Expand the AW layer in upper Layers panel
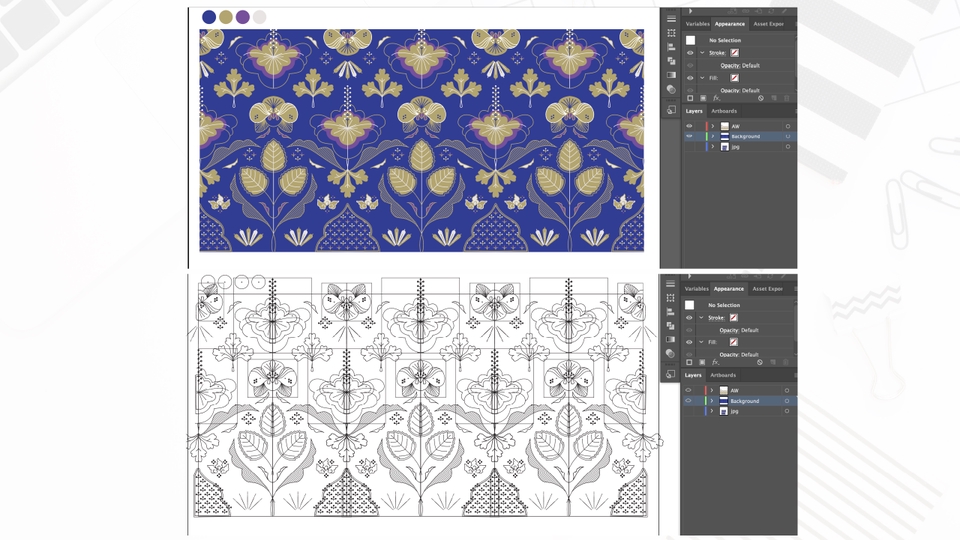The image size is (960, 540). [712, 127]
